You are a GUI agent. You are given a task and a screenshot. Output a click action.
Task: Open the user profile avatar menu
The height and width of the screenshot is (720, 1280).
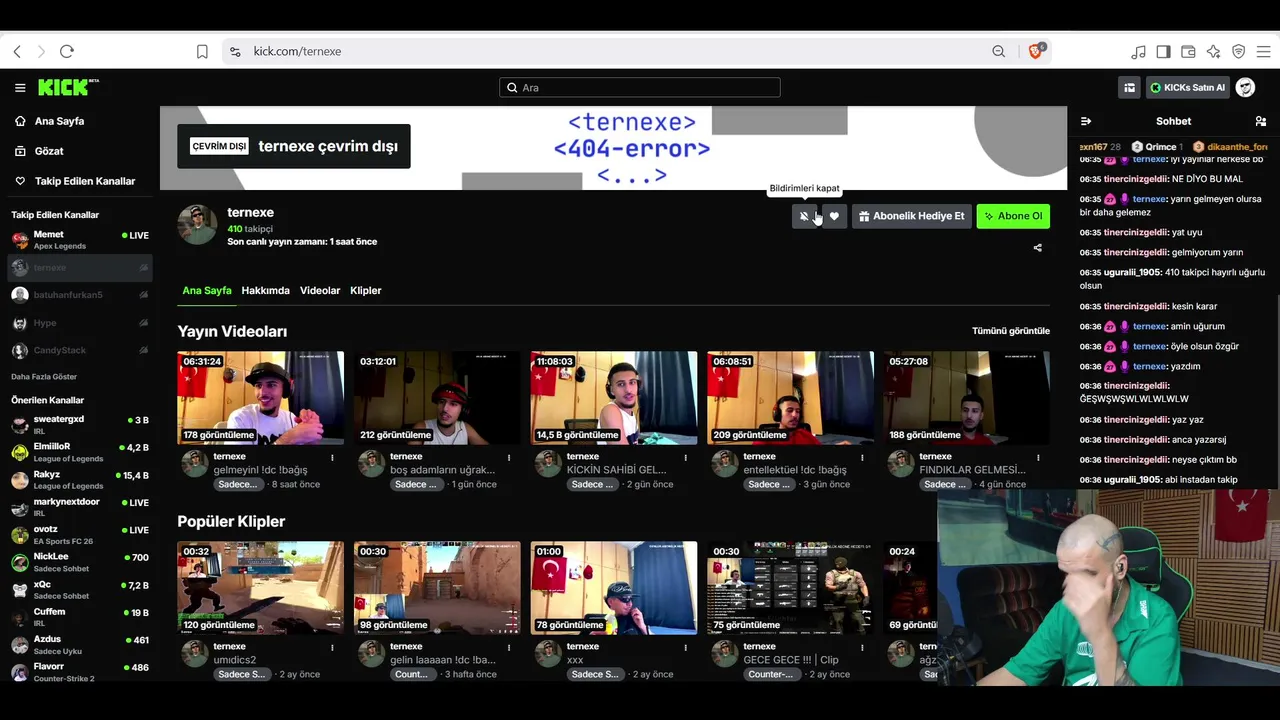coord(1245,88)
